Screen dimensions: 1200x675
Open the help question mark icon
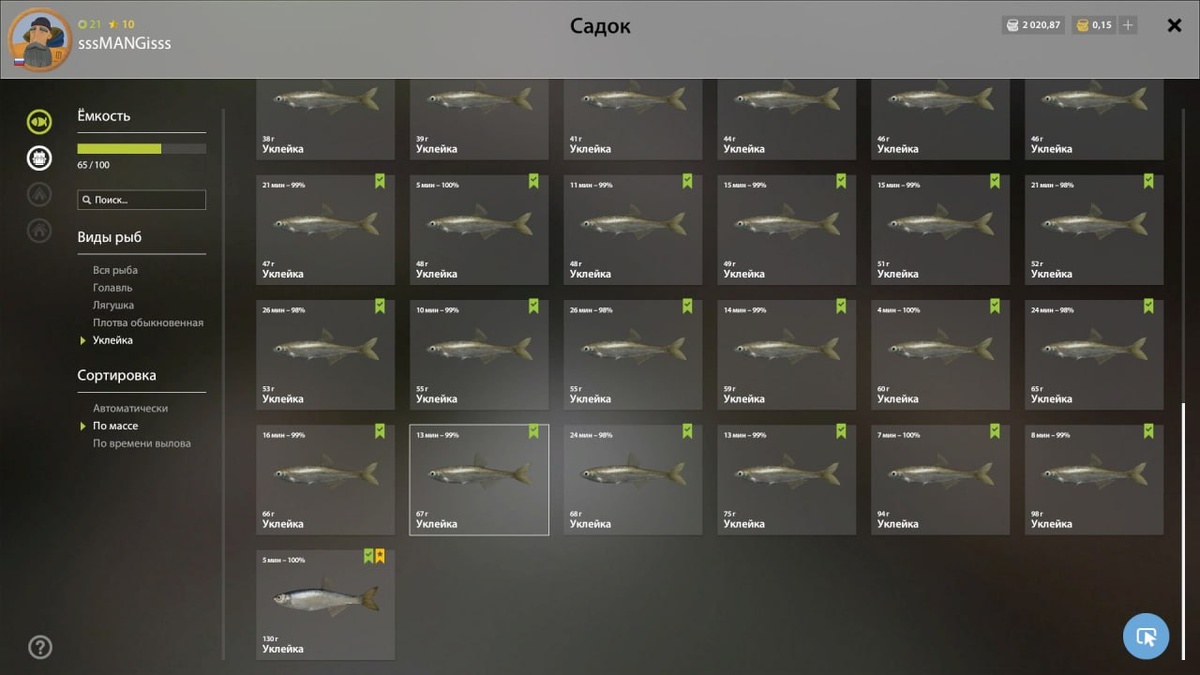40,647
